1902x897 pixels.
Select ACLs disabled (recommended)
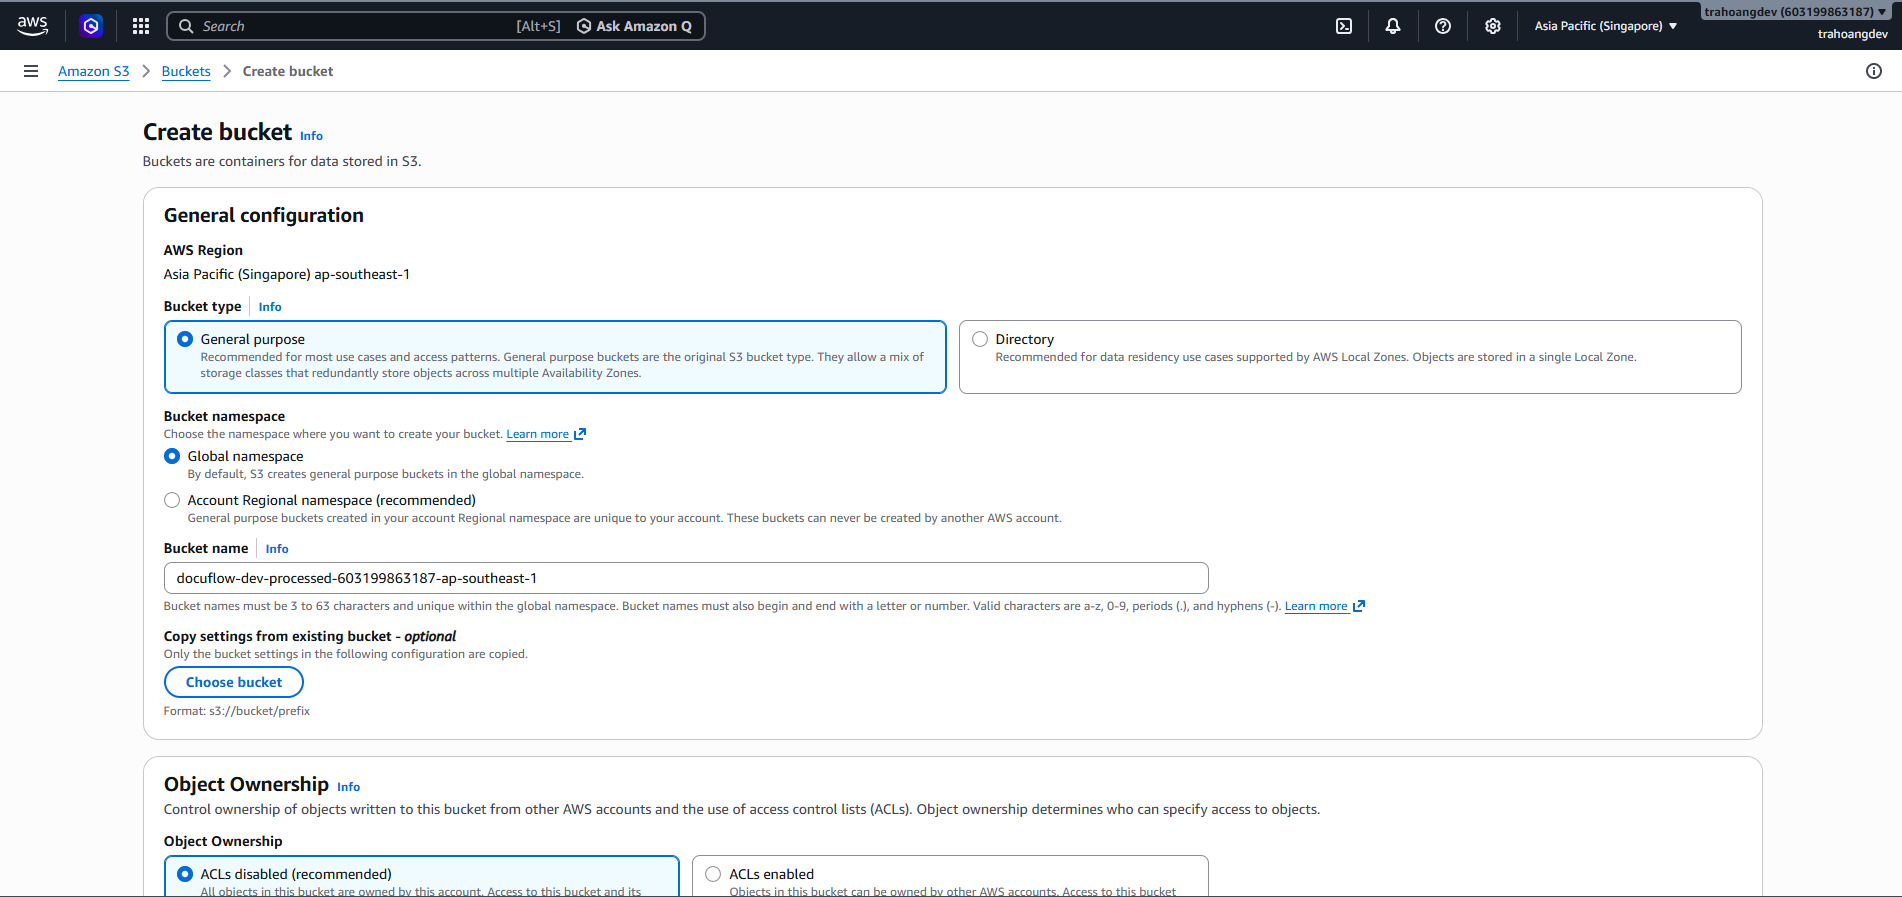tap(185, 874)
